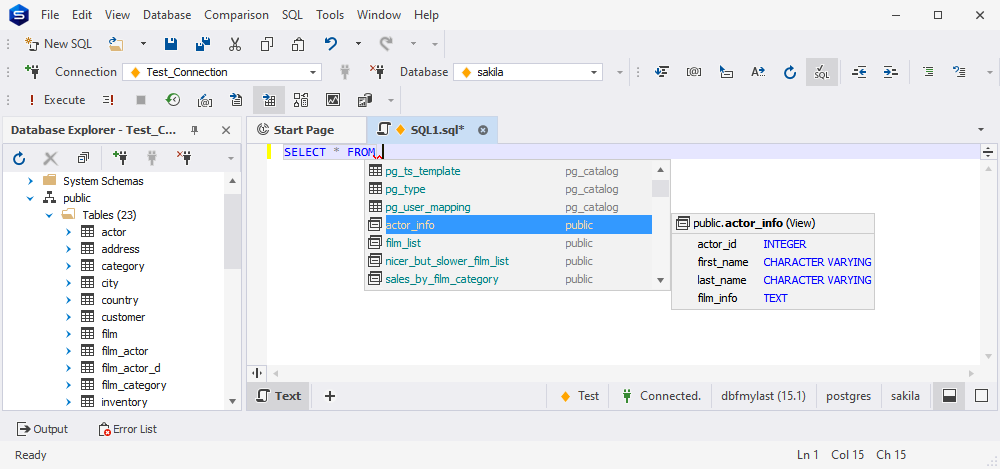Open the Undo history dropdown arrow
This screenshot has height=469, width=1000.
coord(358,44)
